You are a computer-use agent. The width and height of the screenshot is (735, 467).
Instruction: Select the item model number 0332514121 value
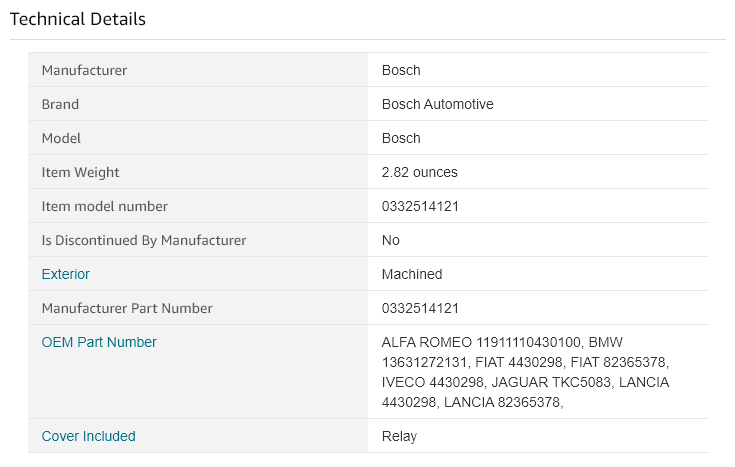[420, 206]
